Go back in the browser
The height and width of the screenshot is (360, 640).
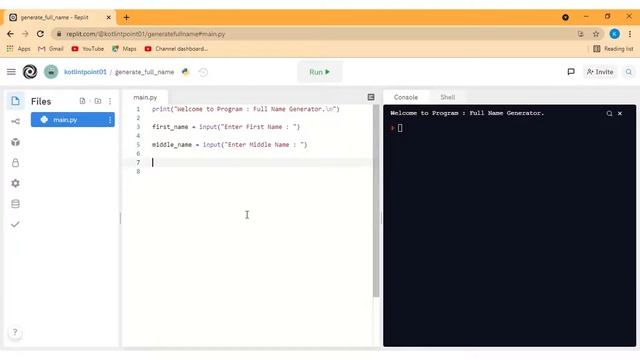click(11, 34)
